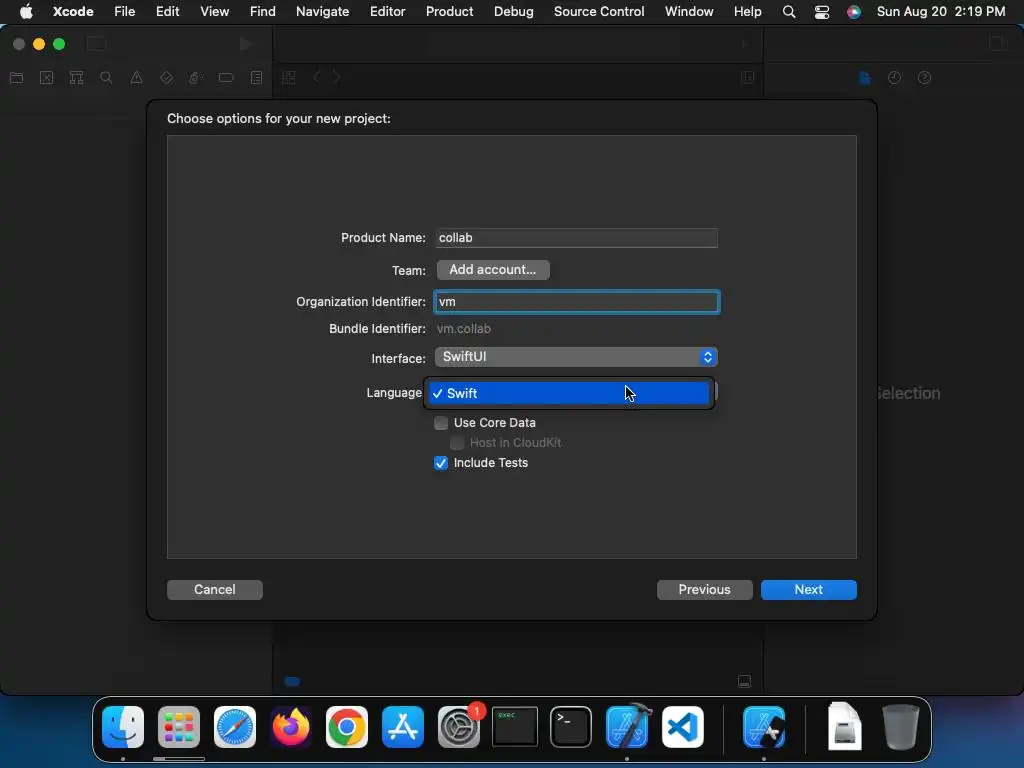
Task: Click the Next button
Action: click(808, 590)
